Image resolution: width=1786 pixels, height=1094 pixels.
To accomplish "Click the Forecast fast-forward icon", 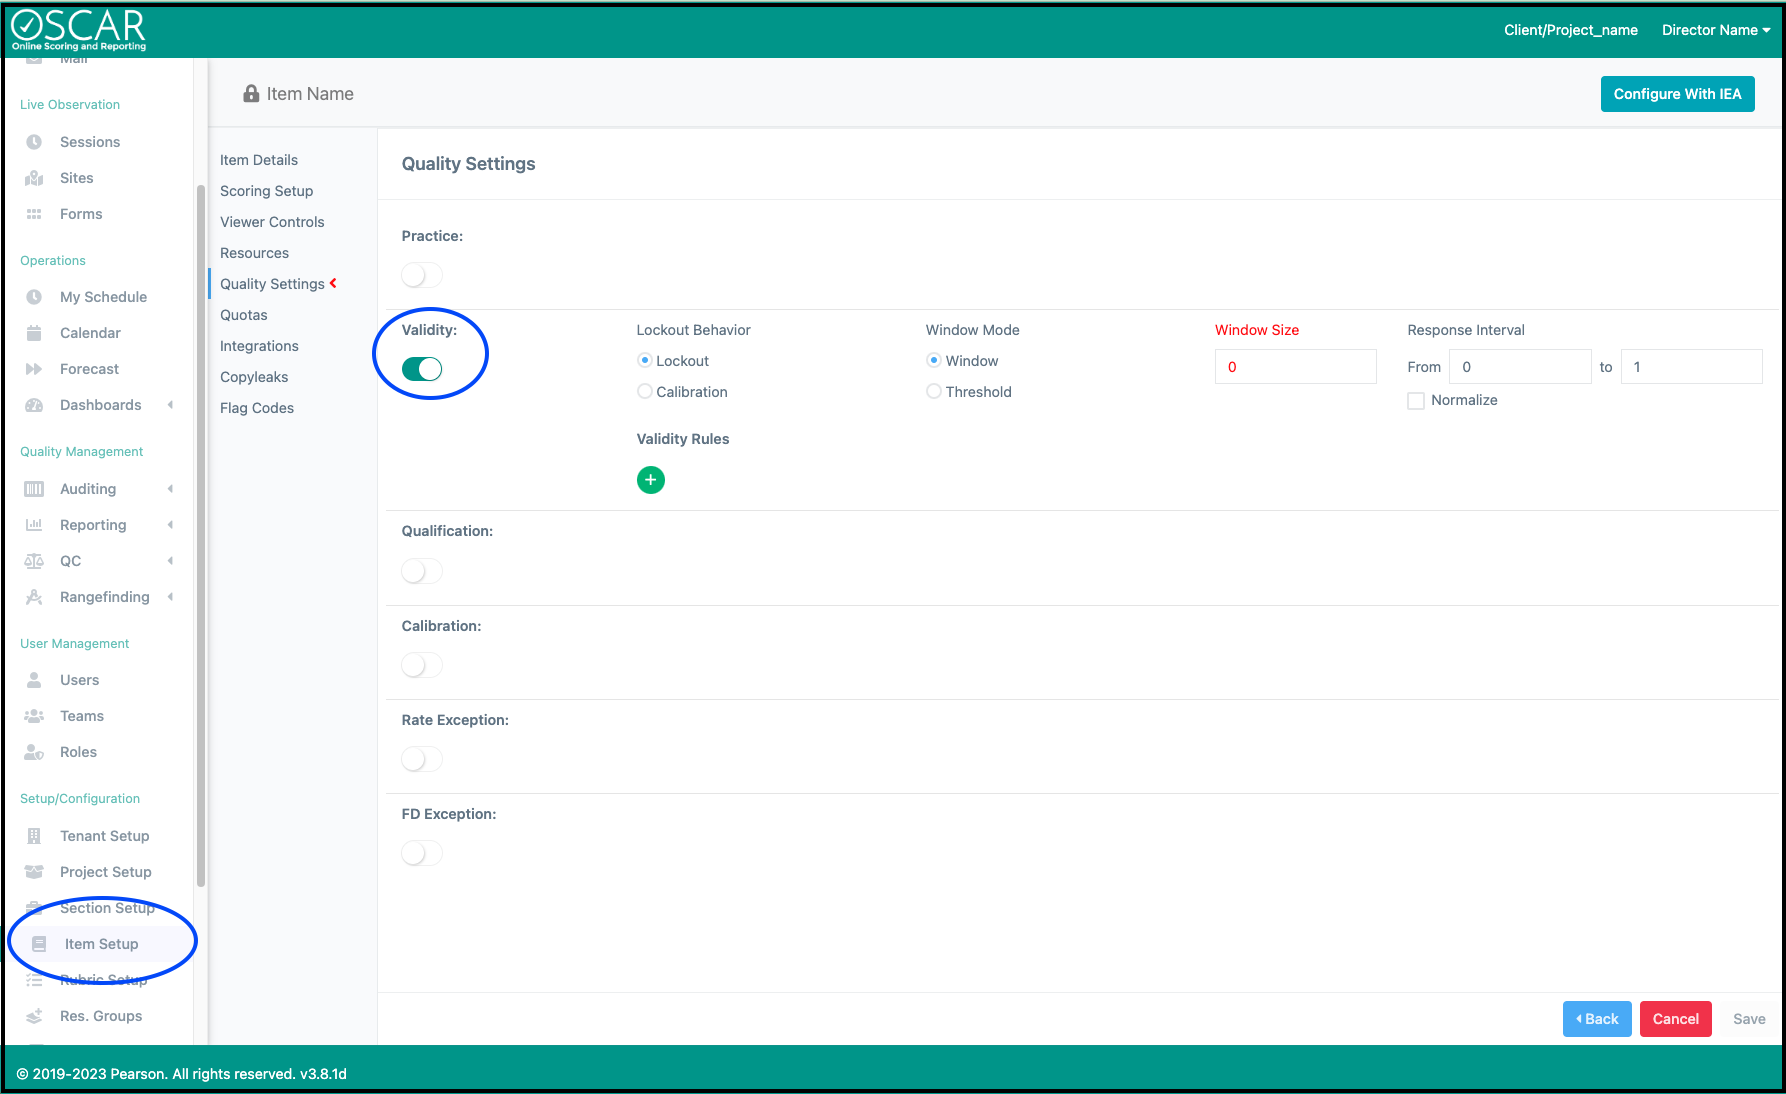I will (34, 369).
